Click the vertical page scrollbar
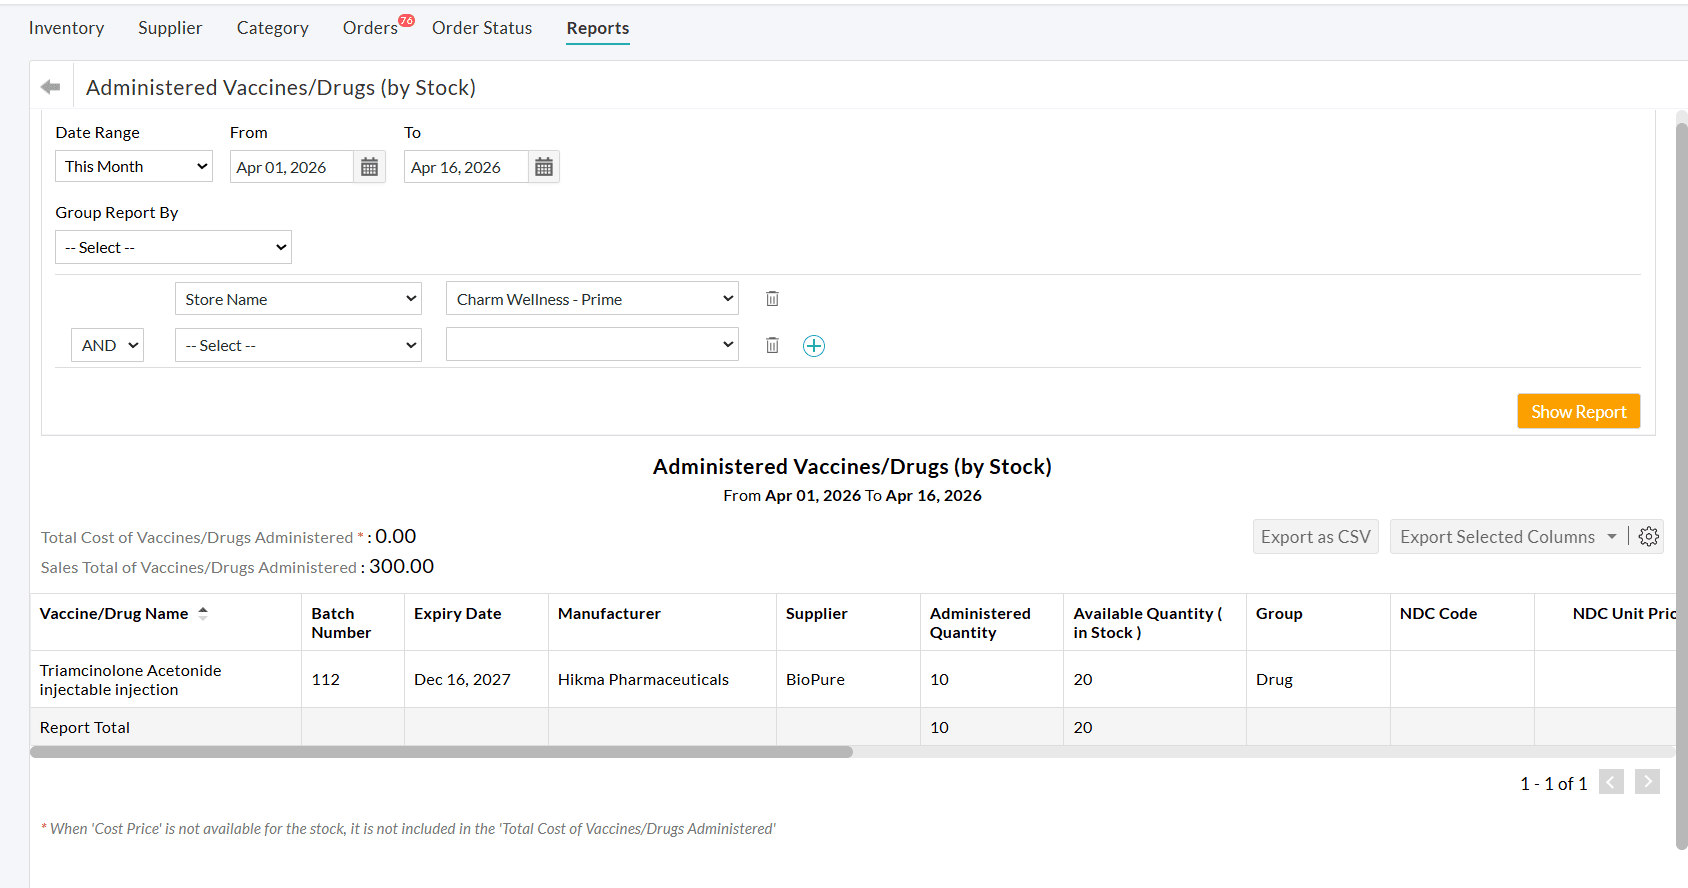 coord(1681,485)
